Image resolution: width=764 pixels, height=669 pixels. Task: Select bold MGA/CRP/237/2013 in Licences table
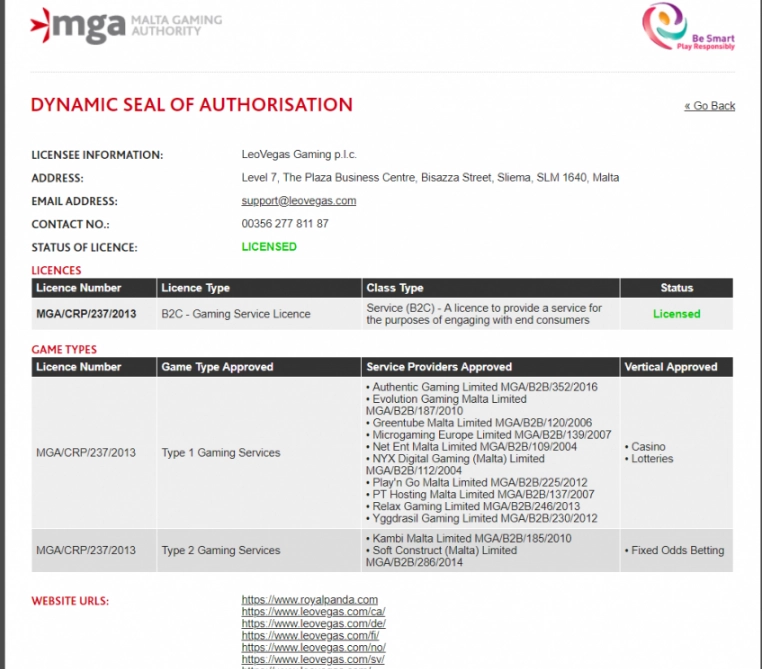(86, 314)
